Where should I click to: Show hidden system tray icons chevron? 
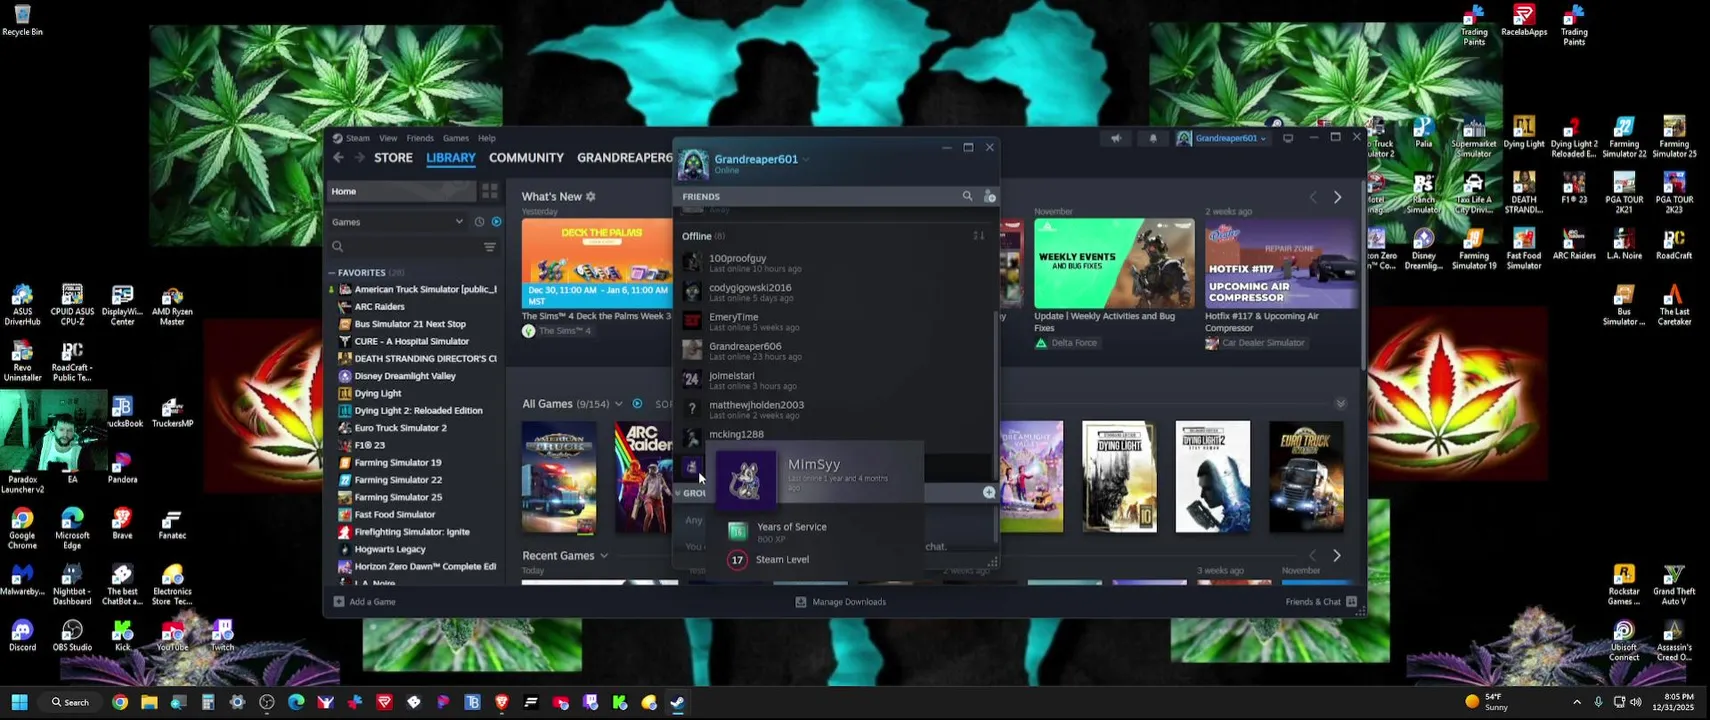[x=1577, y=702]
